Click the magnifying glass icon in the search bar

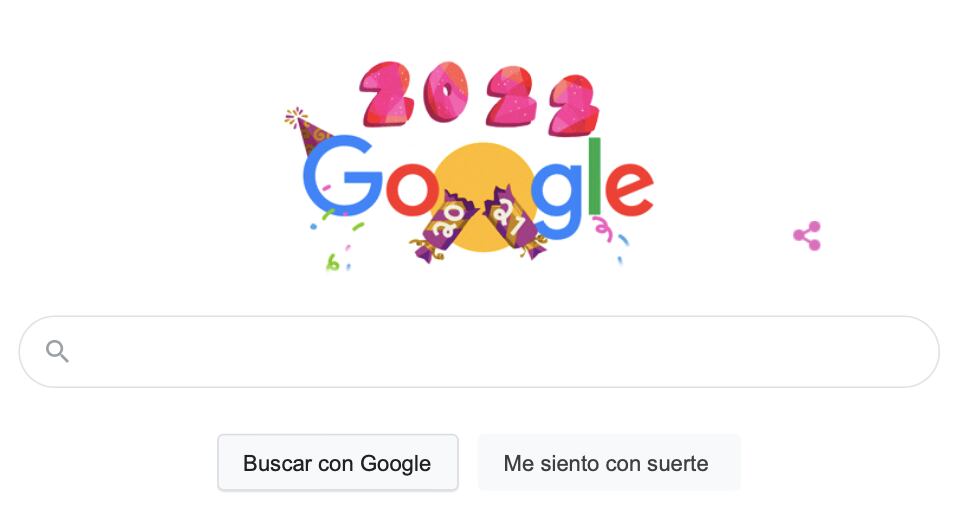[x=57, y=351]
